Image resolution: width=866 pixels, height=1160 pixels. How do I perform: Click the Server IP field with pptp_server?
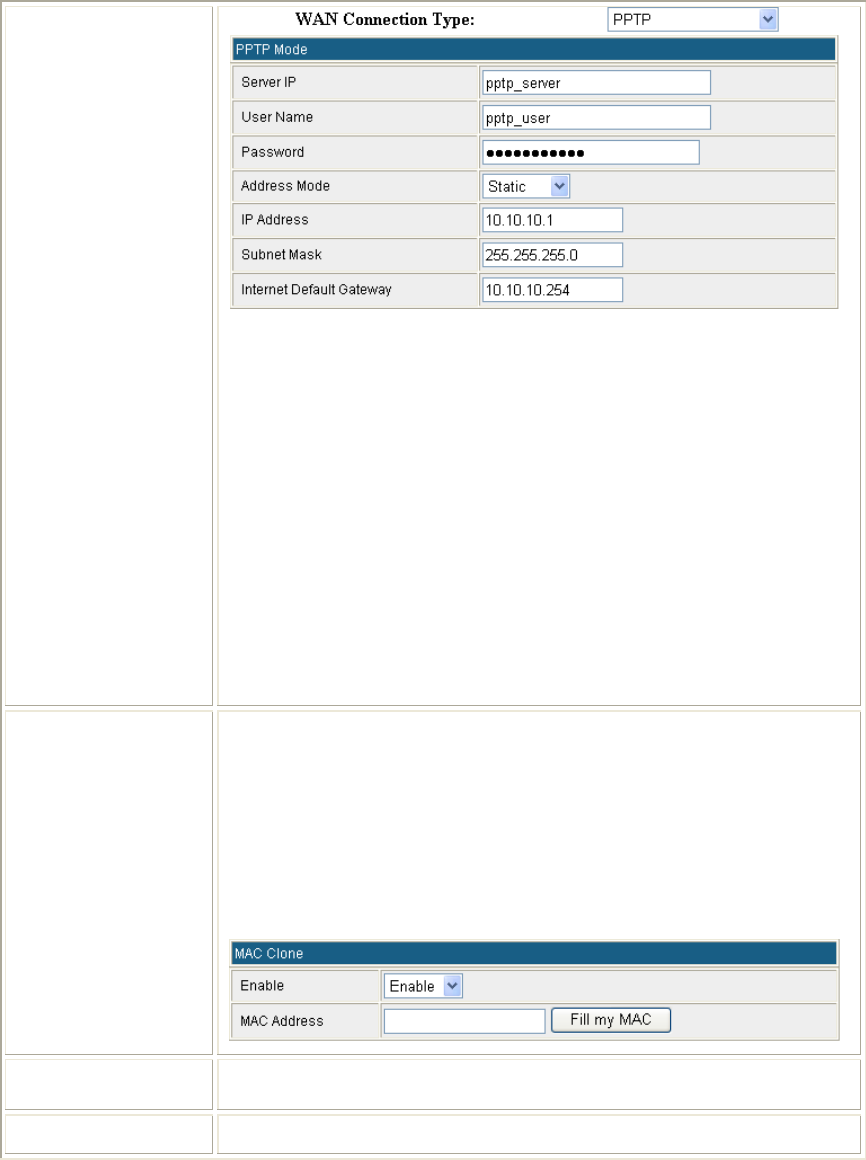pos(596,83)
